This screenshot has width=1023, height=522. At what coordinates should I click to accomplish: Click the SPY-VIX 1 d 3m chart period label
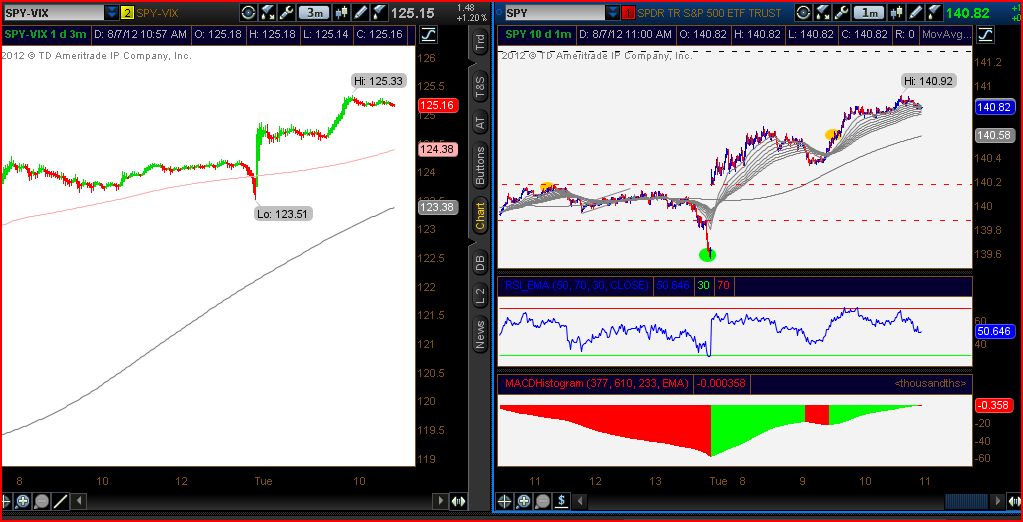45,35
